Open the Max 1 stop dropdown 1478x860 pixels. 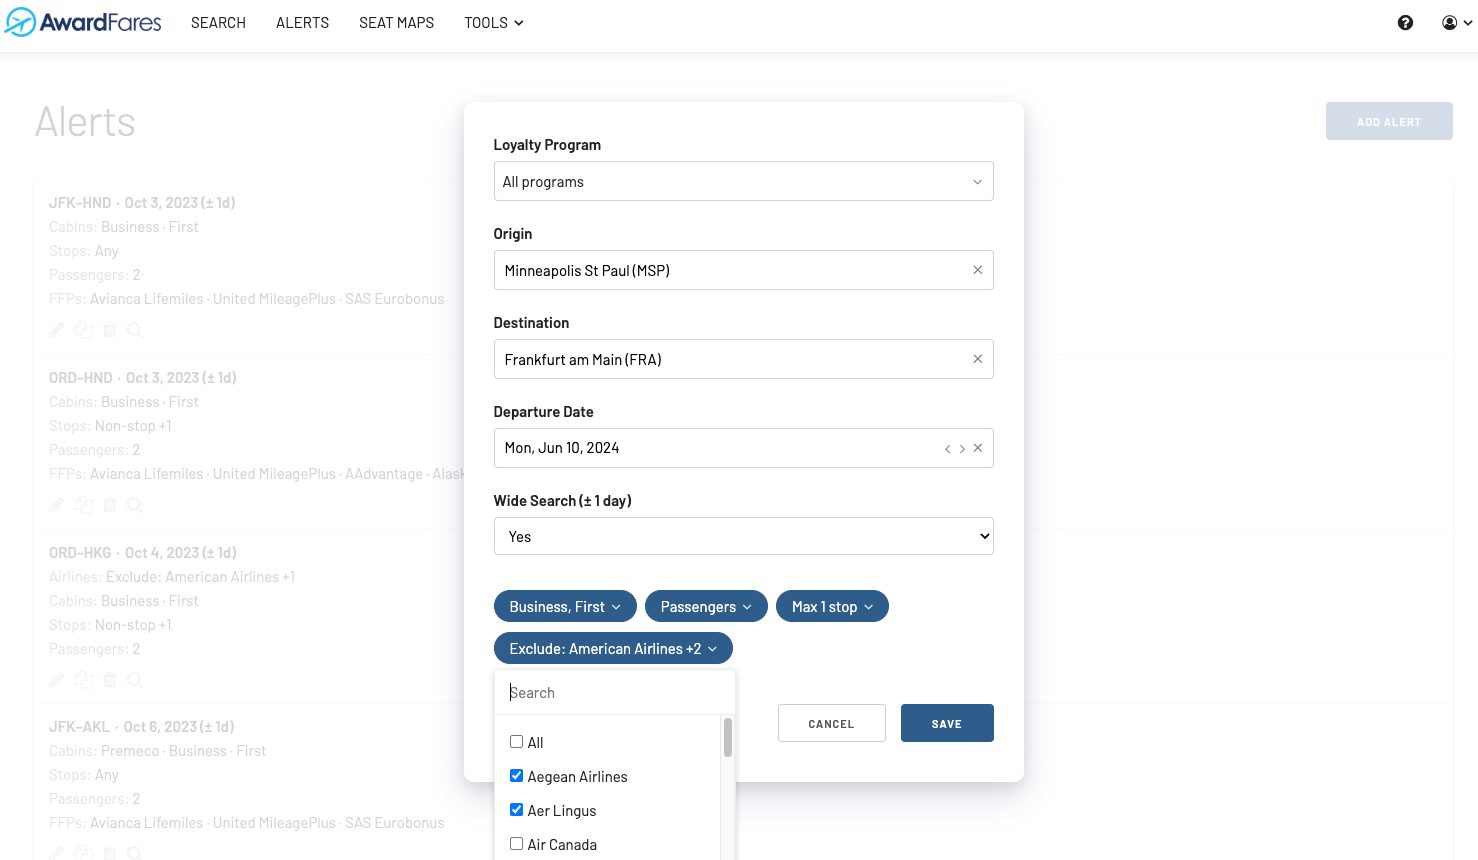[x=832, y=606]
